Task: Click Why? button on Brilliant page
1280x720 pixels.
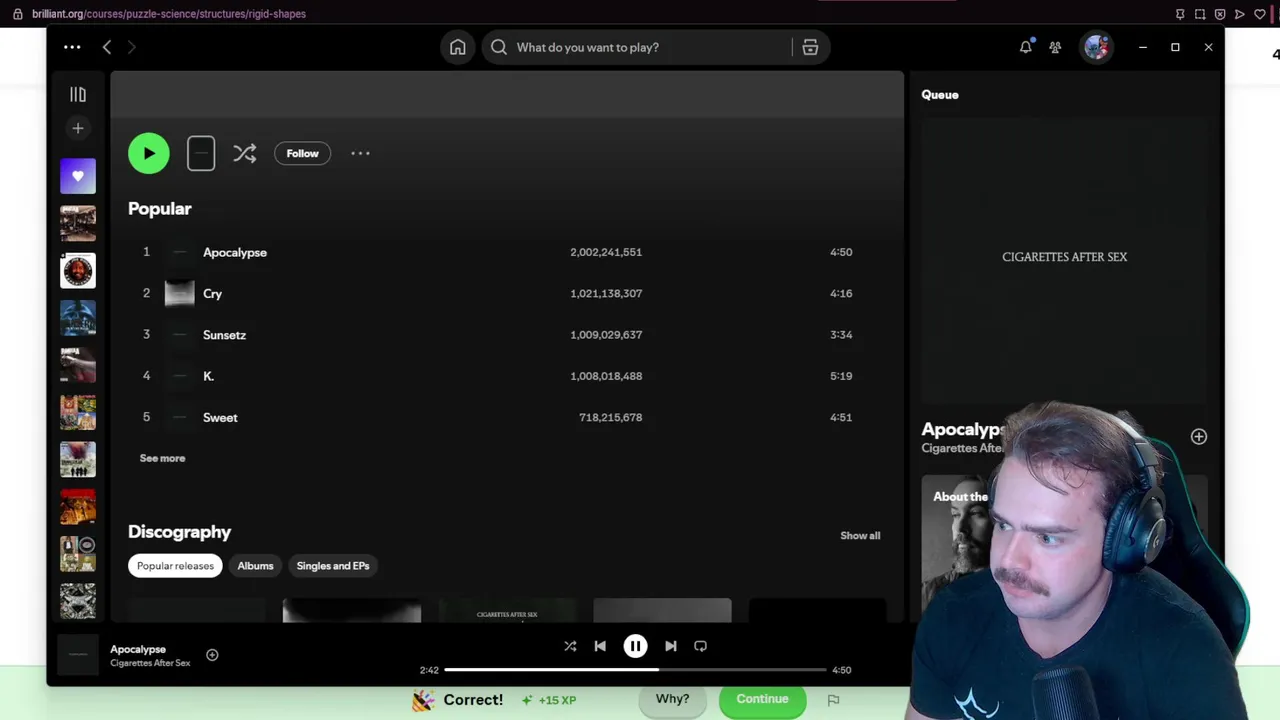Action: click(672, 699)
